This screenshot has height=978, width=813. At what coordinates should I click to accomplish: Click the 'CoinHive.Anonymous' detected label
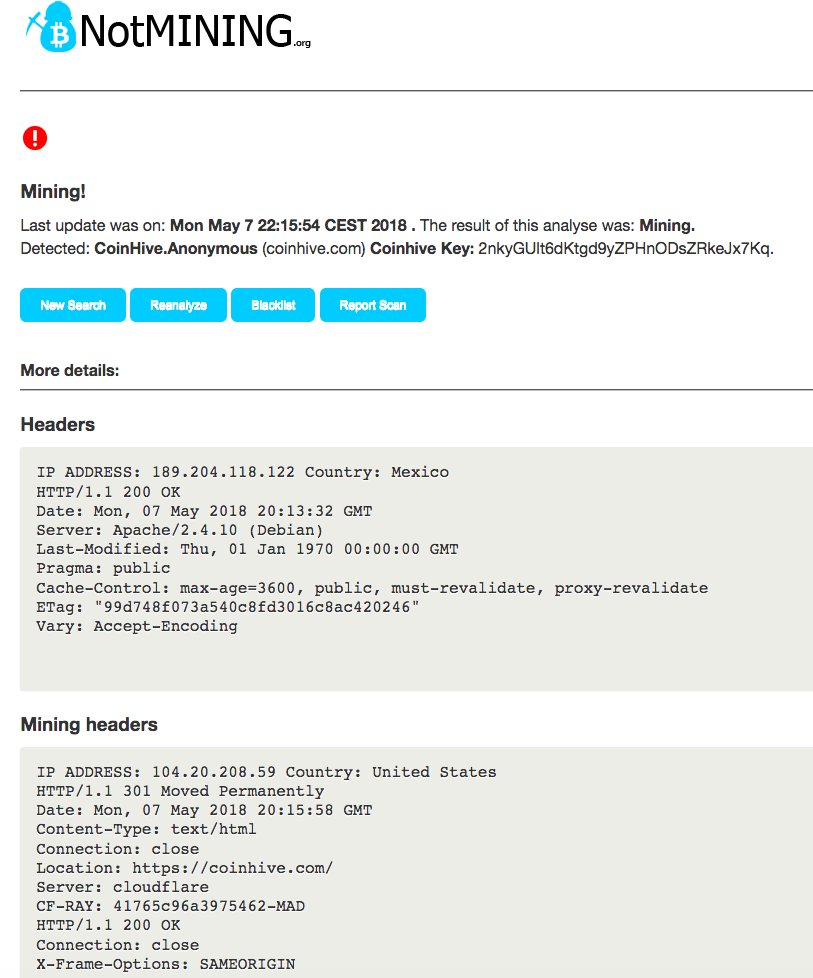point(175,249)
